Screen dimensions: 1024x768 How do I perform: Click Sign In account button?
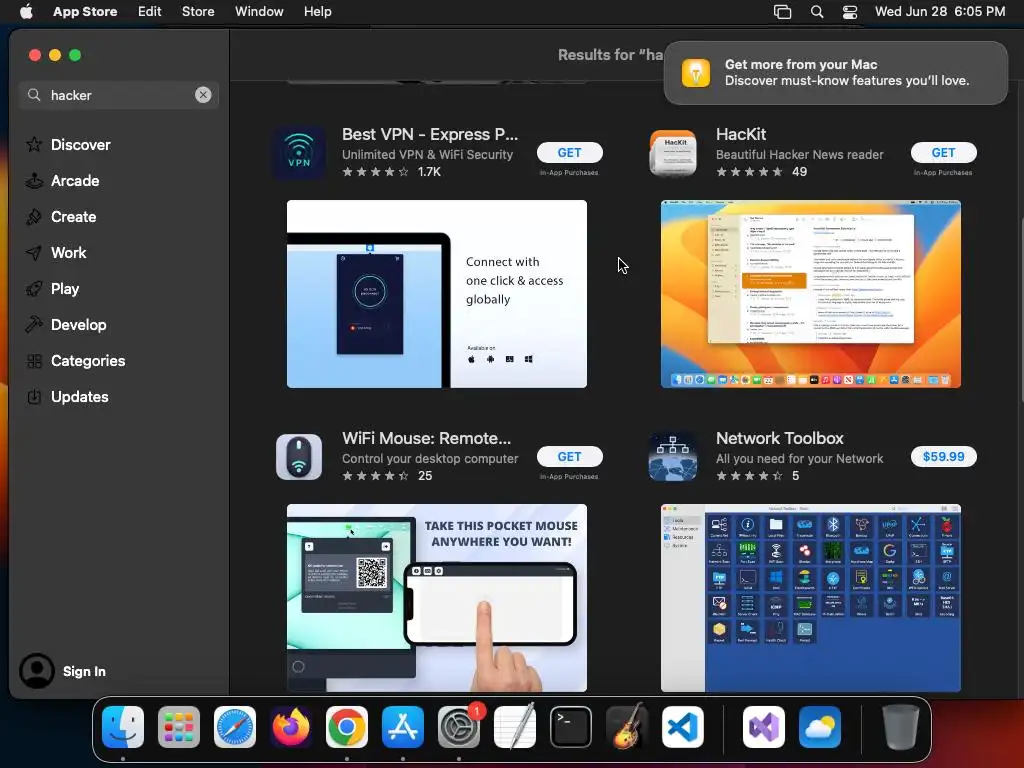tap(63, 671)
